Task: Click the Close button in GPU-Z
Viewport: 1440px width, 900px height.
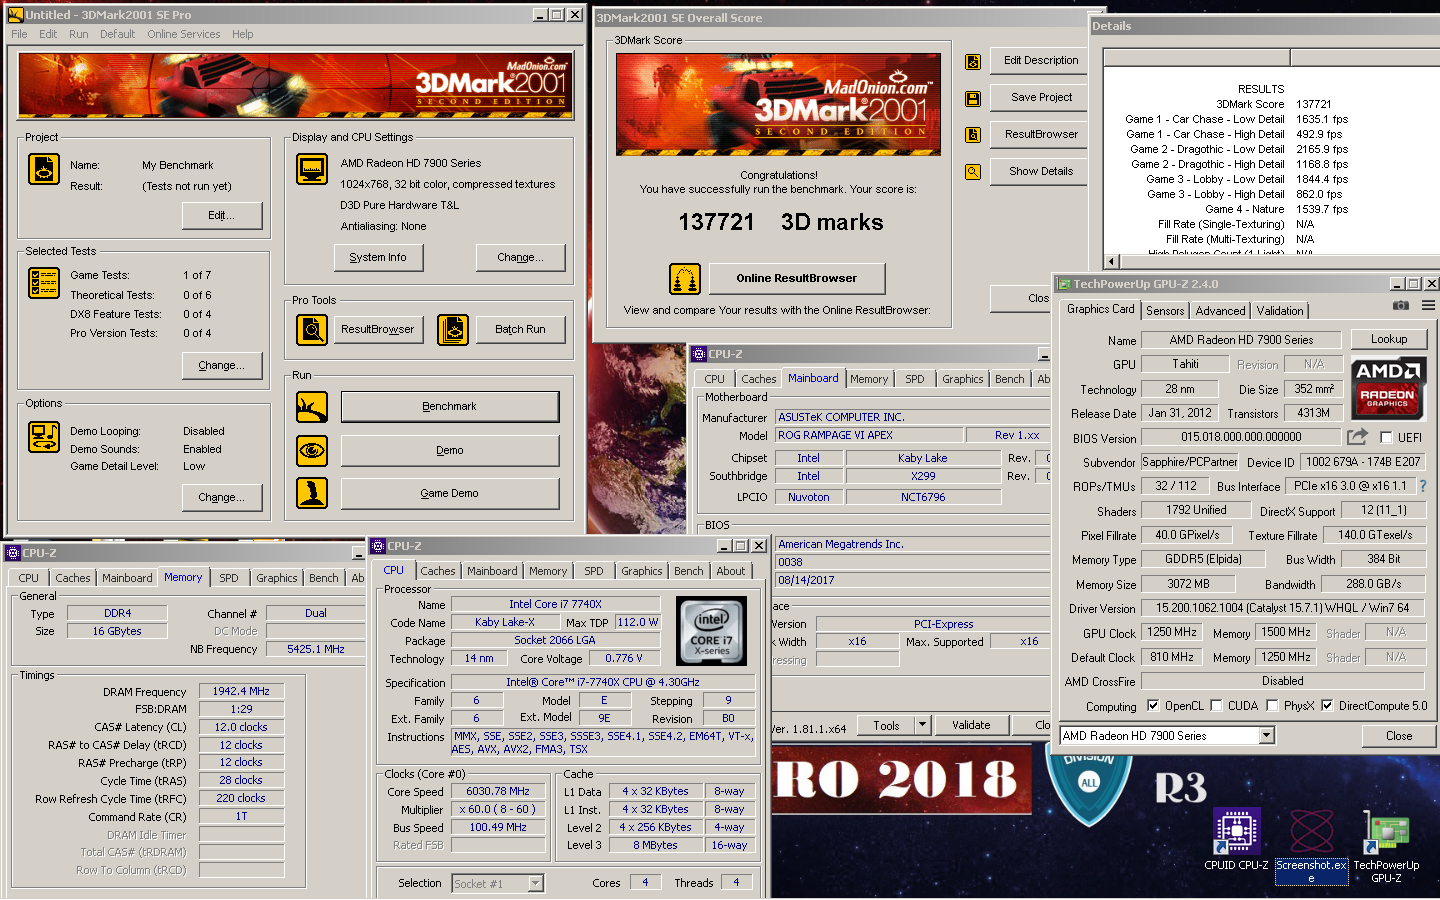Action: pos(1399,736)
